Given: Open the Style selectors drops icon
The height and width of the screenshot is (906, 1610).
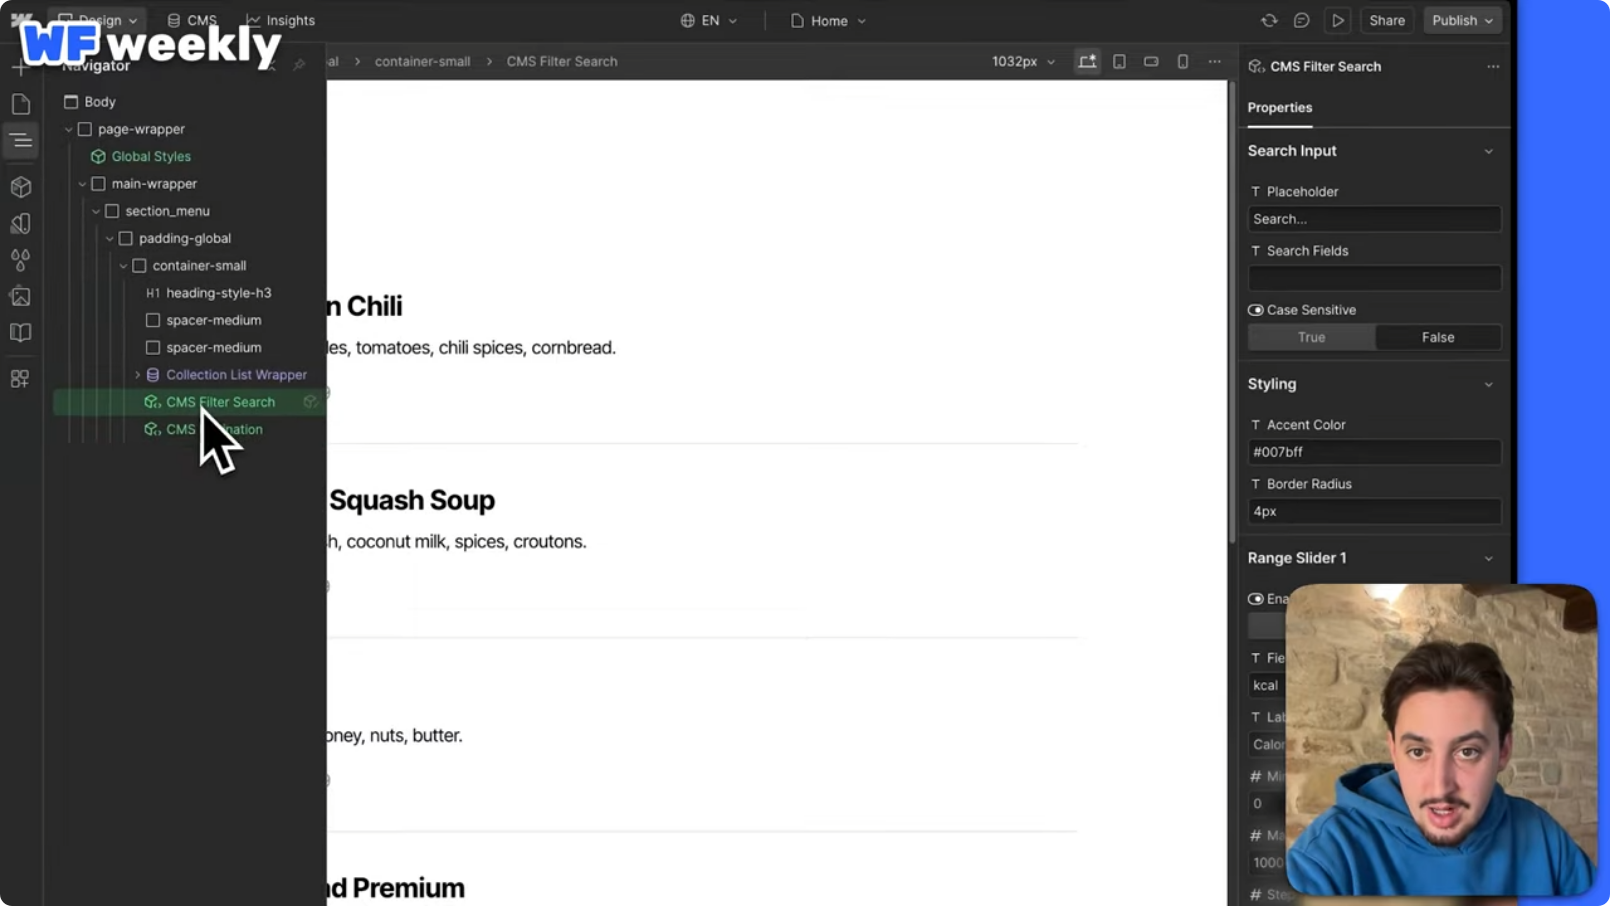Looking at the screenshot, I should 21,260.
